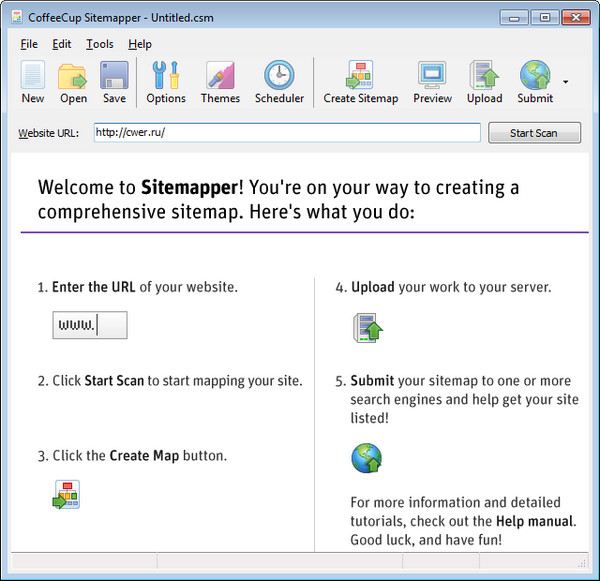600x581 pixels.
Task: Click the Website URL label
Action: (49, 133)
